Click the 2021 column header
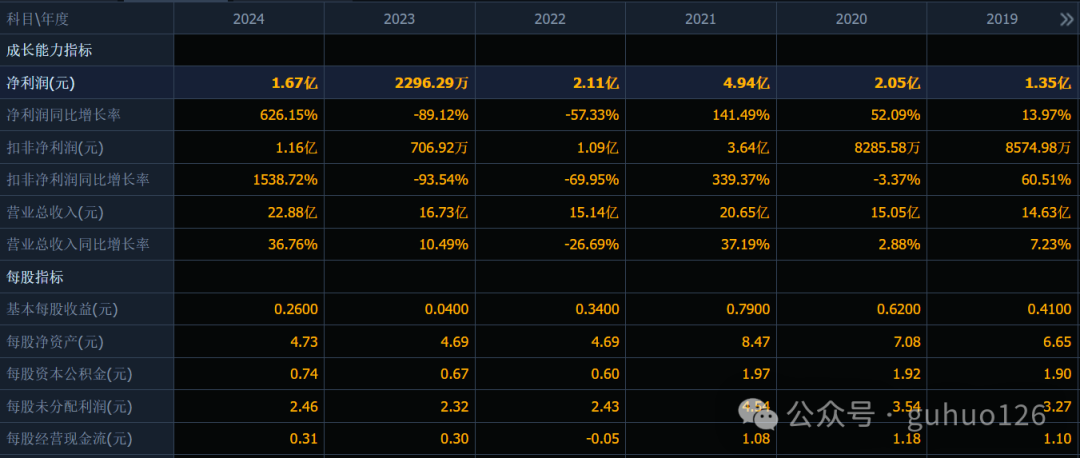The width and height of the screenshot is (1080, 458). (700, 19)
